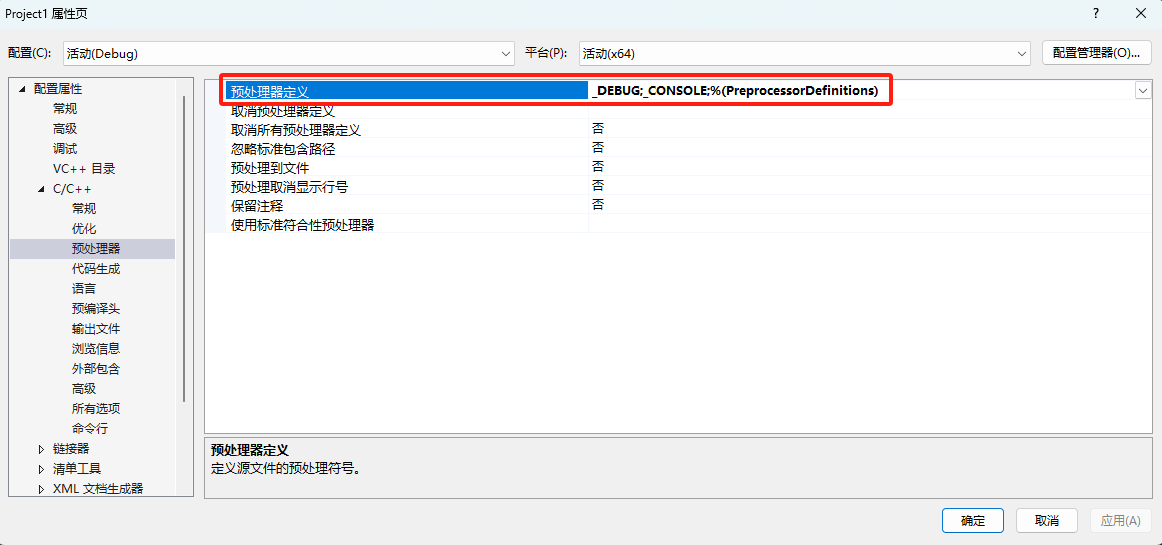Select the 命令行 tree item
This screenshot has height=545, width=1162.
tap(90, 429)
